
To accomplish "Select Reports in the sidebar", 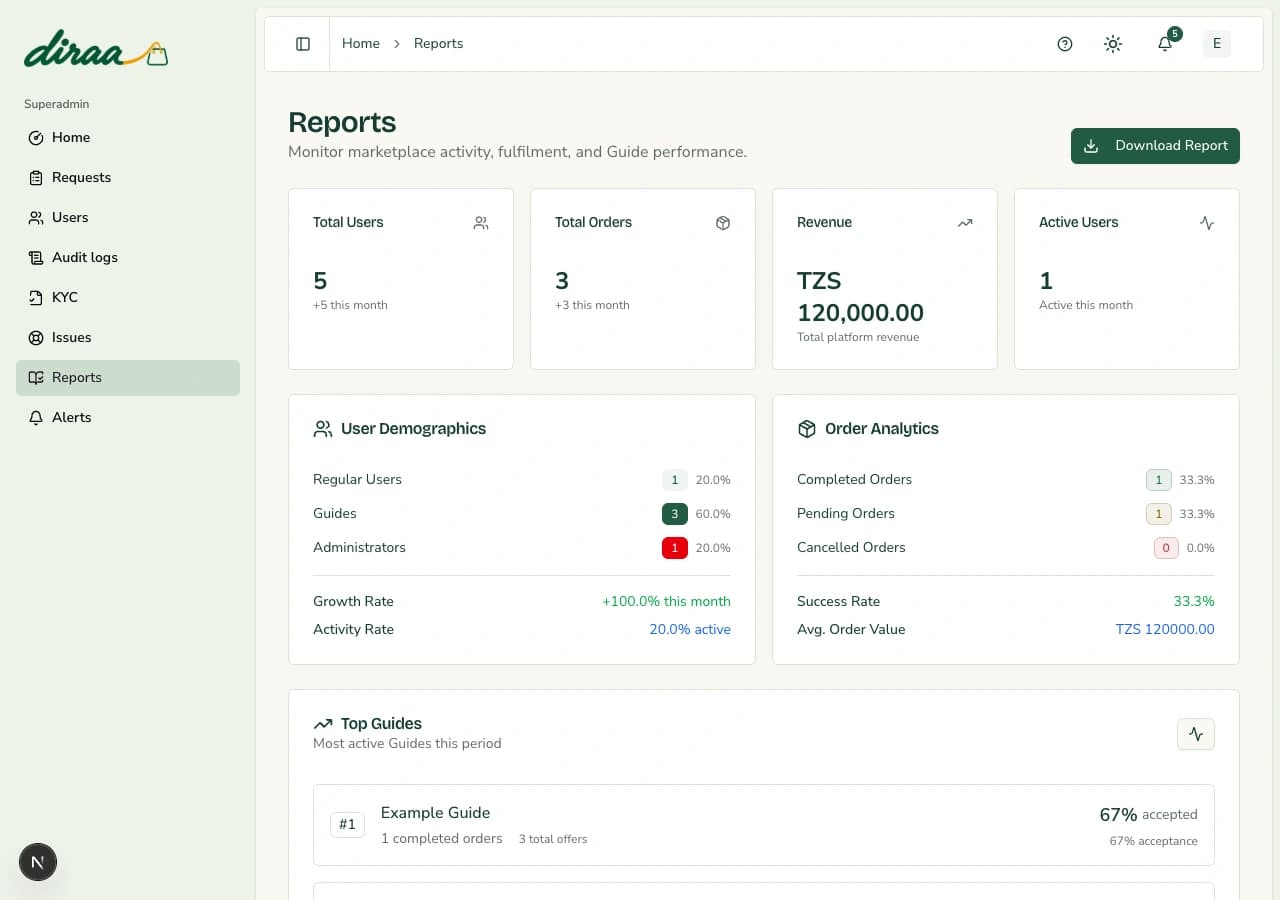I will [x=128, y=378].
